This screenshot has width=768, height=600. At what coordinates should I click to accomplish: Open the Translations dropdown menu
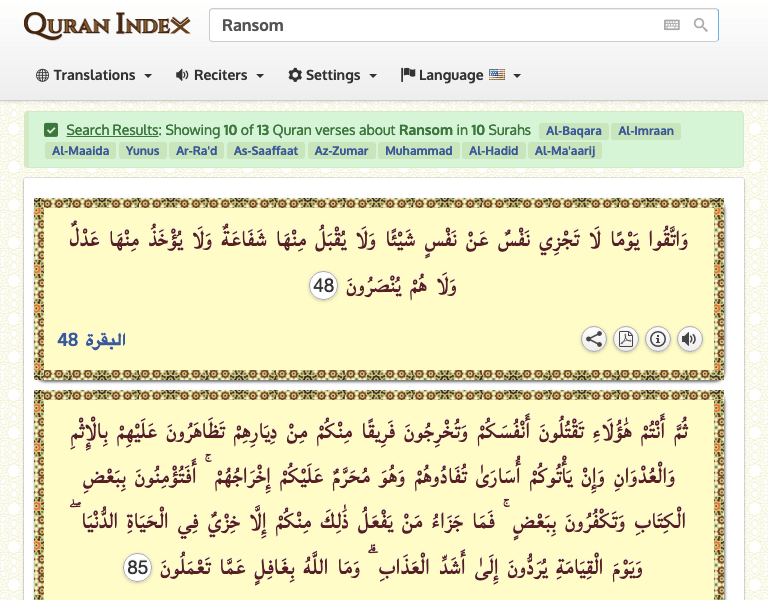(x=94, y=75)
